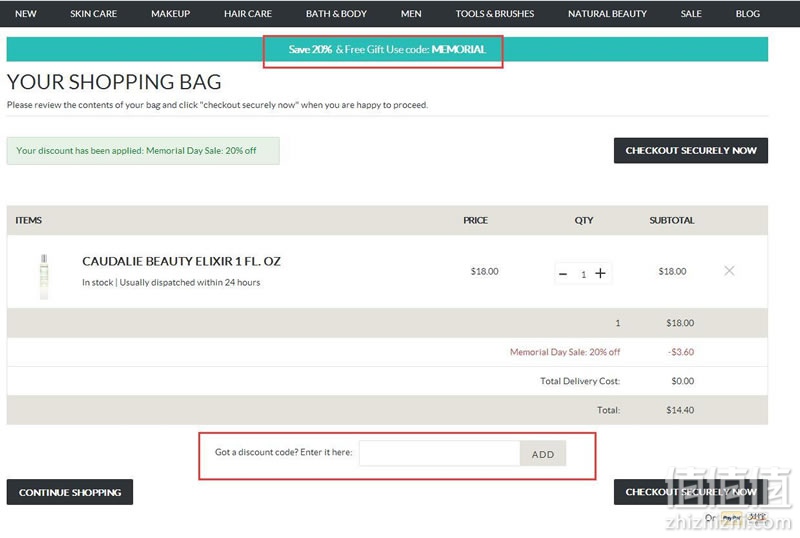Click the Memorial Day Sale 20% off line
Screen dimensions: 800x538
[565, 352]
